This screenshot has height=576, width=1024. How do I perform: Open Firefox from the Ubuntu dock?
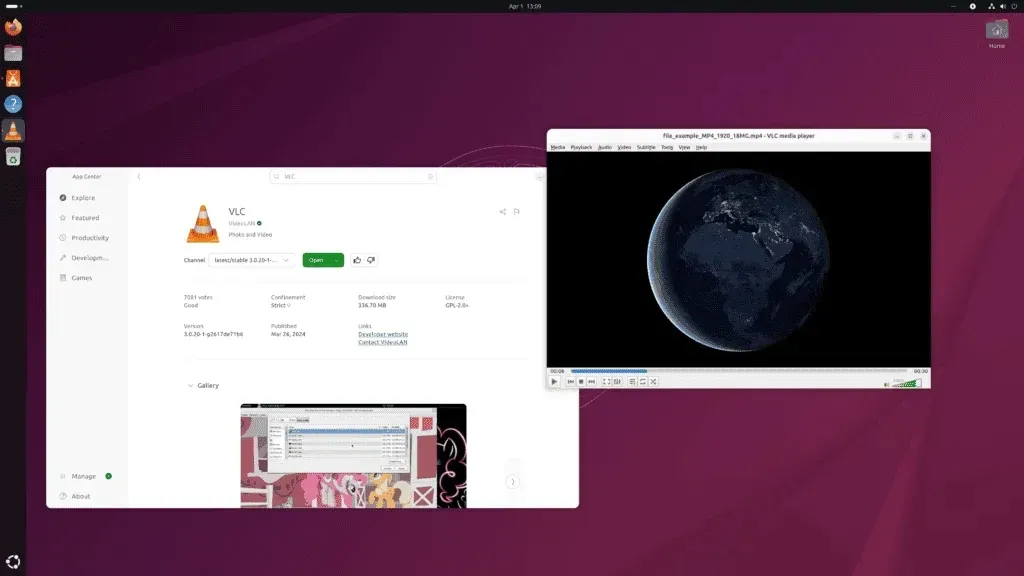(x=13, y=27)
